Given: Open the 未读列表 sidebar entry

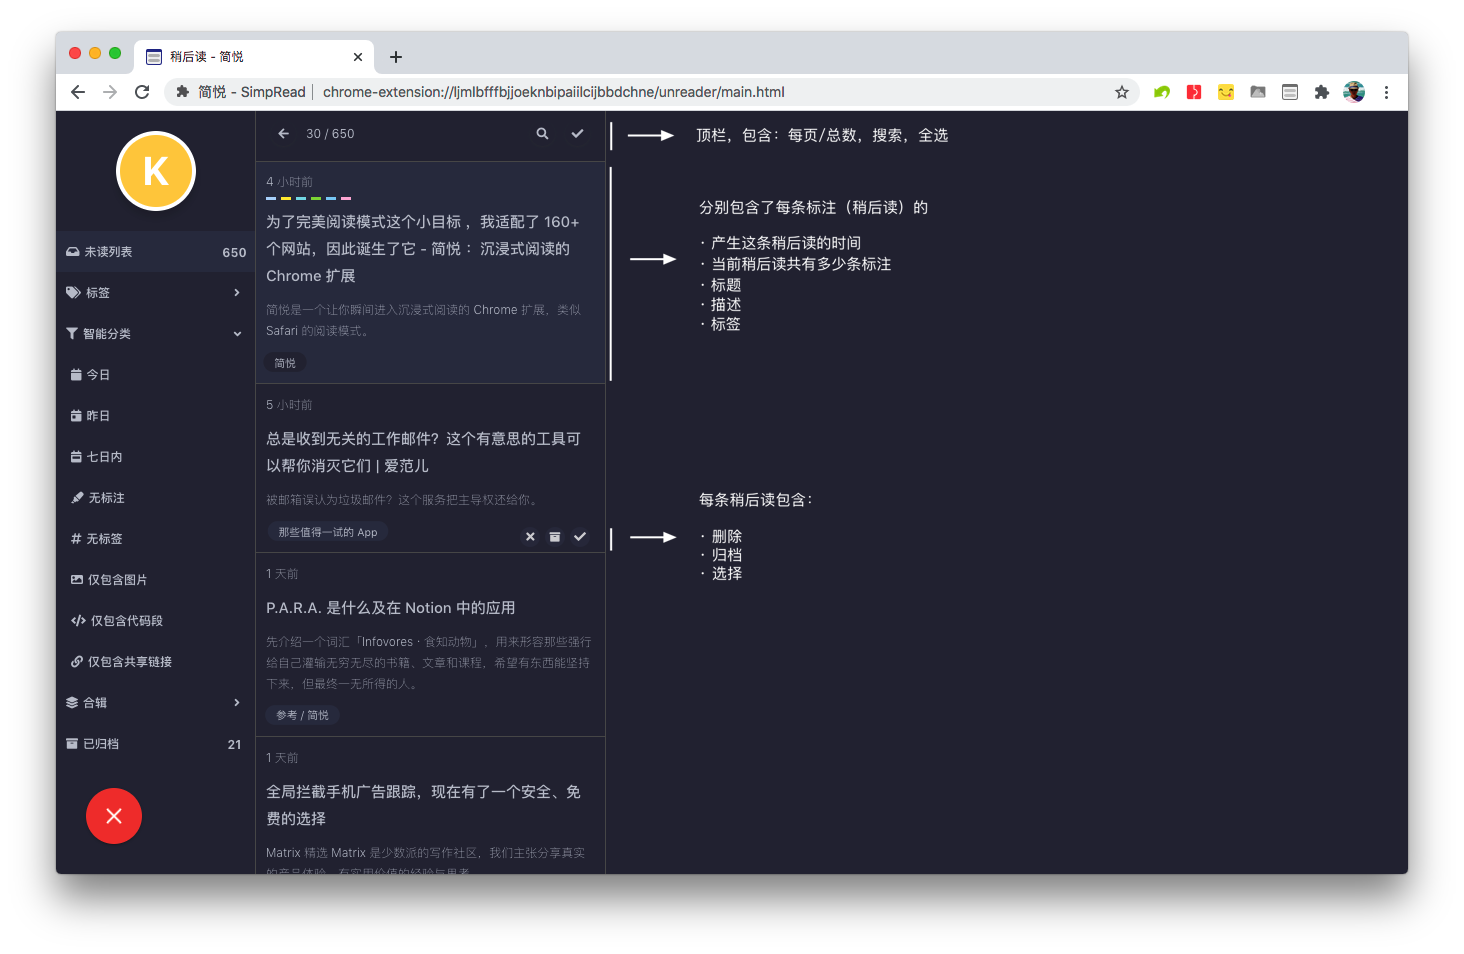Looking at the screenshot, I should (x=120, y=251).
